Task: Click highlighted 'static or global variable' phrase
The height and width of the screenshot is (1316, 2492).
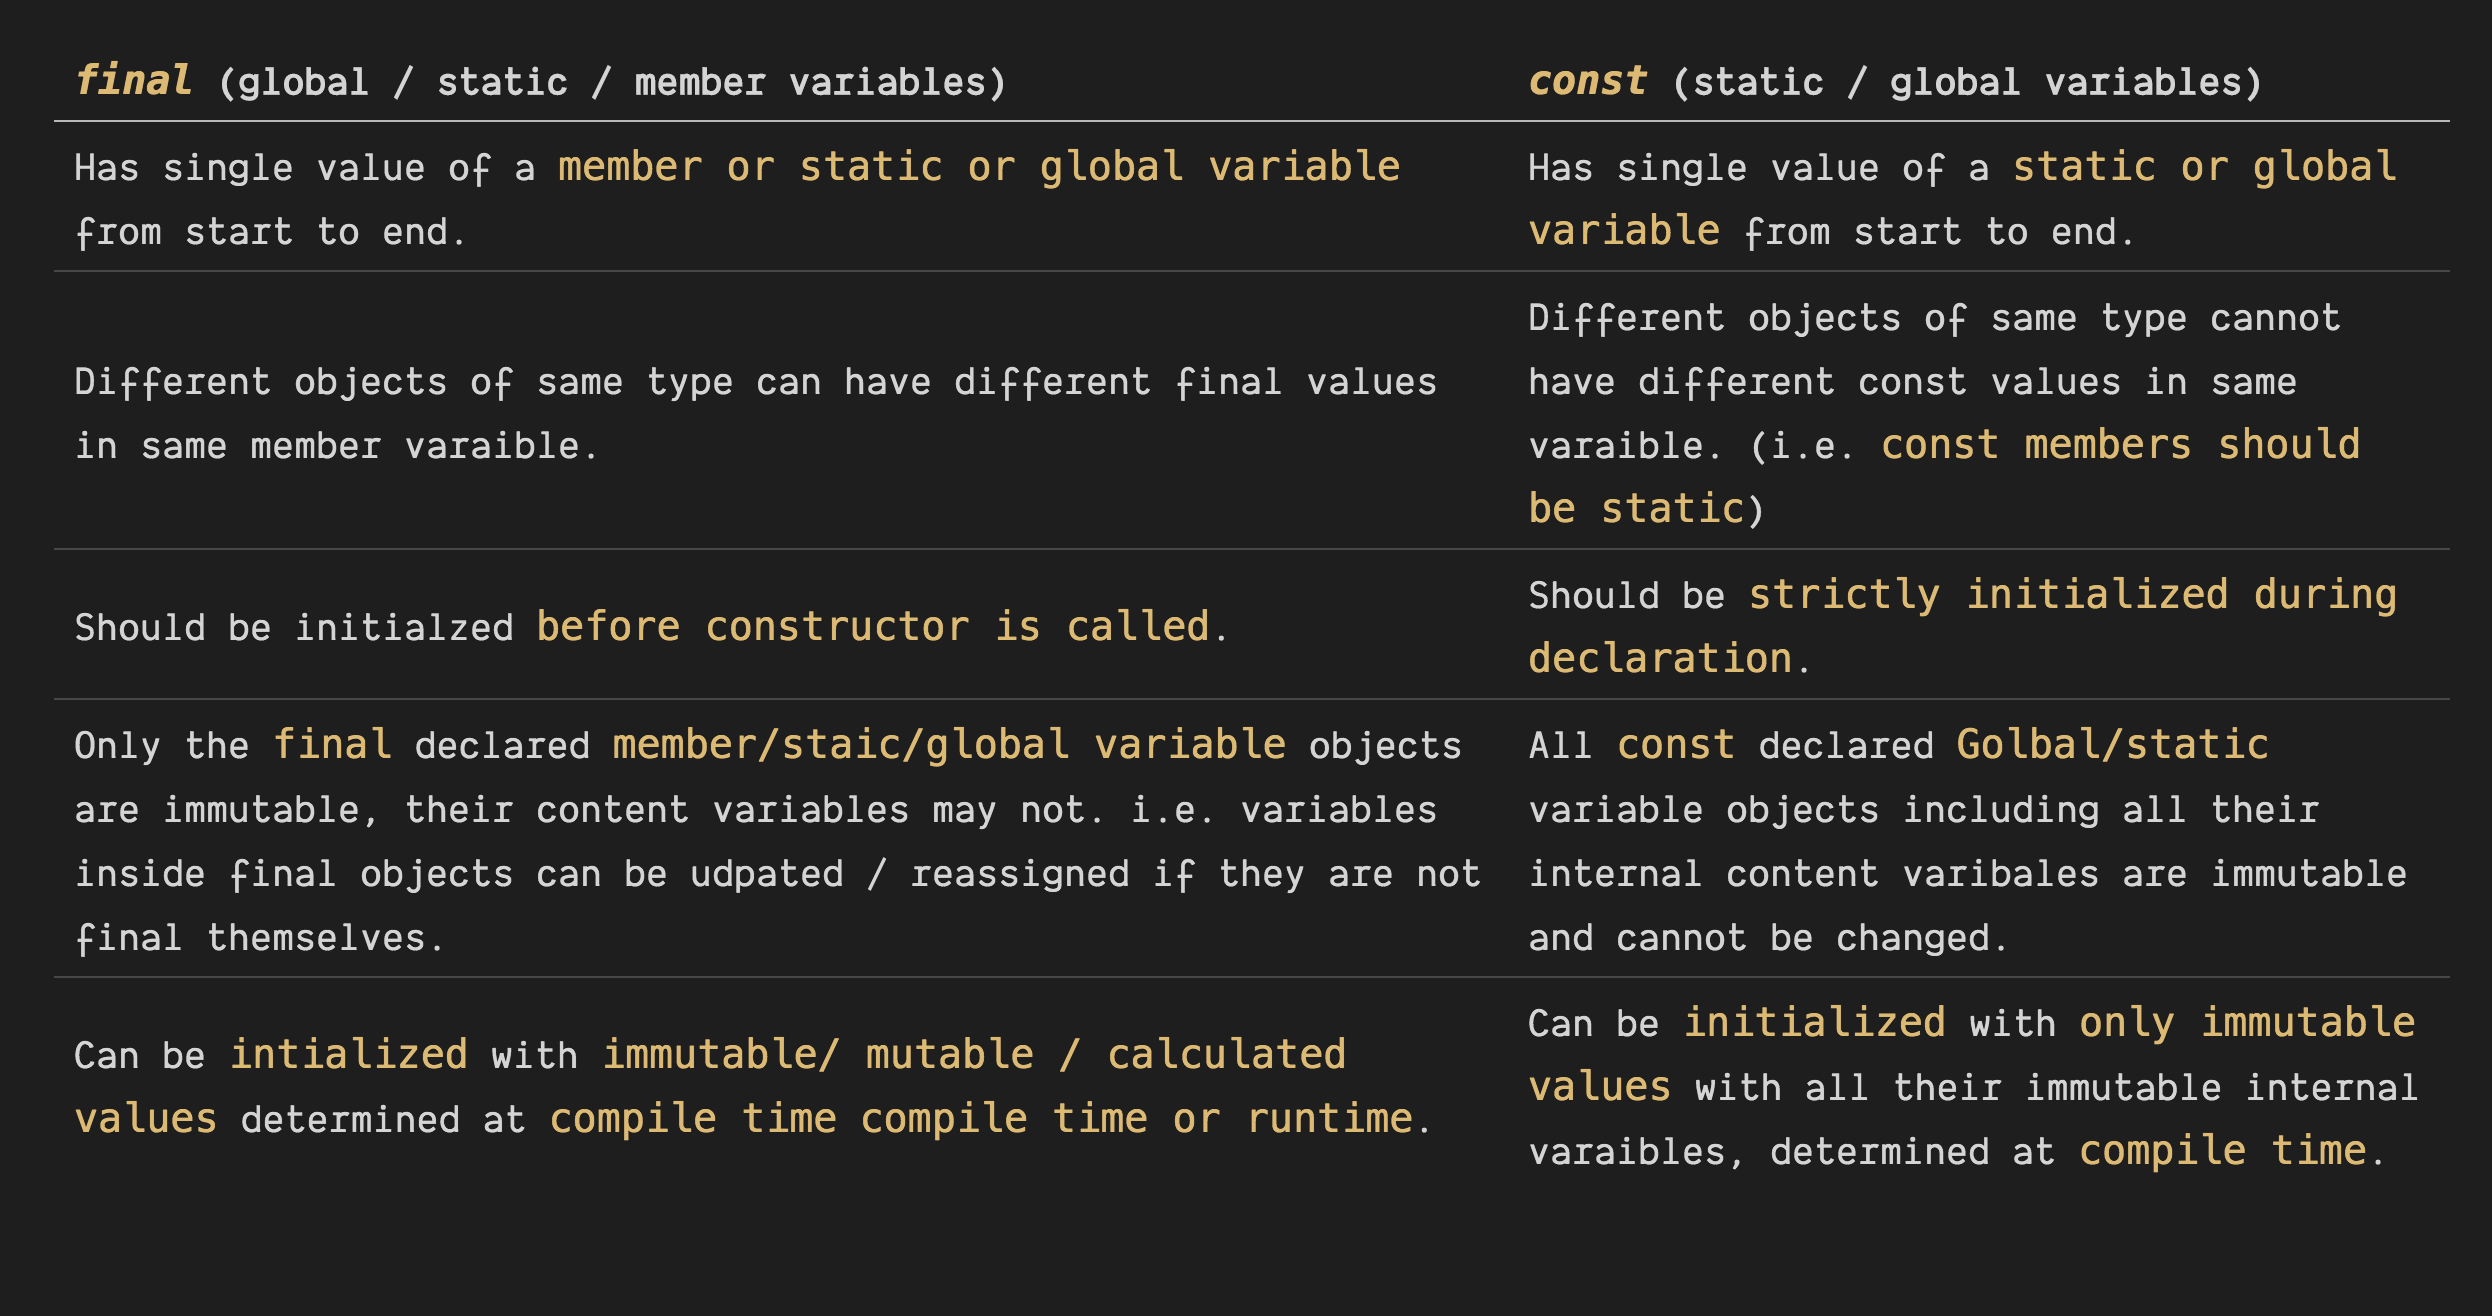Action: [x=2203, y=167]
